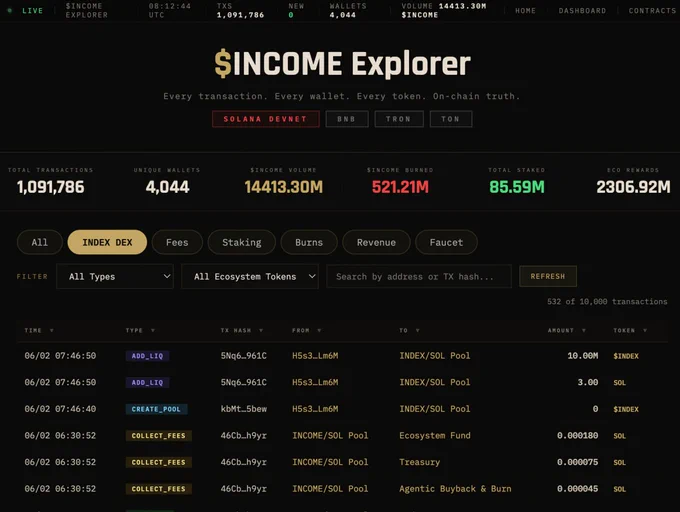Go to HOME in top navigation
The image size is (680, 512).
coord(526,11)
